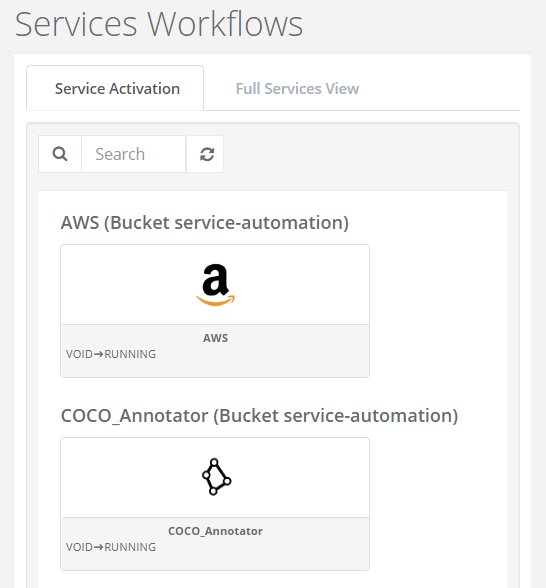
Task: Open the Full Services View tab
Action: (297, 89)
